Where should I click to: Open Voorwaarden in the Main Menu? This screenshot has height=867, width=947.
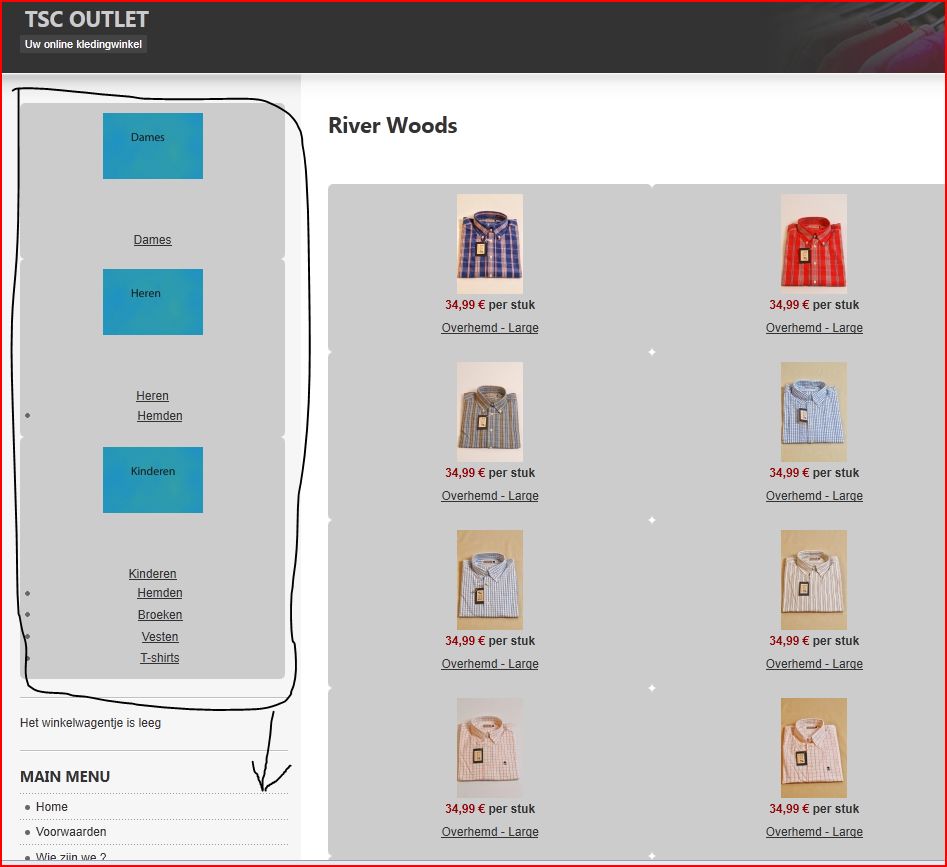(x=71, y=831)
